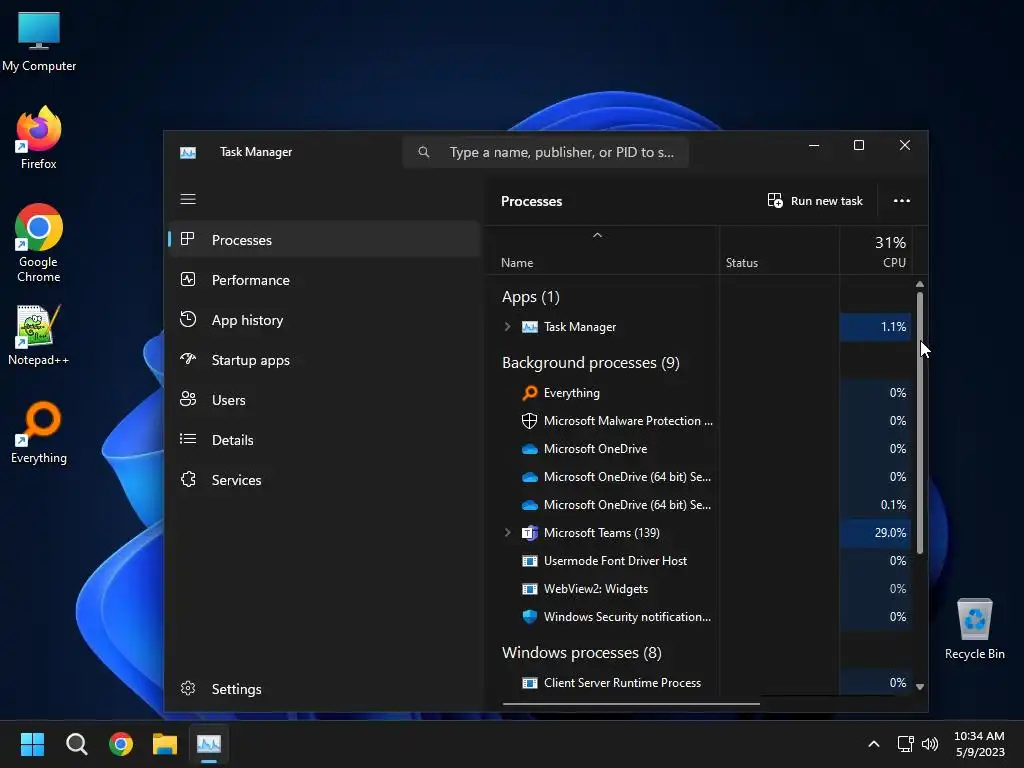This screenshot has width=1024, height=768.
Task: Open the Firefox desktop shortcut
Action: (39, 137)
